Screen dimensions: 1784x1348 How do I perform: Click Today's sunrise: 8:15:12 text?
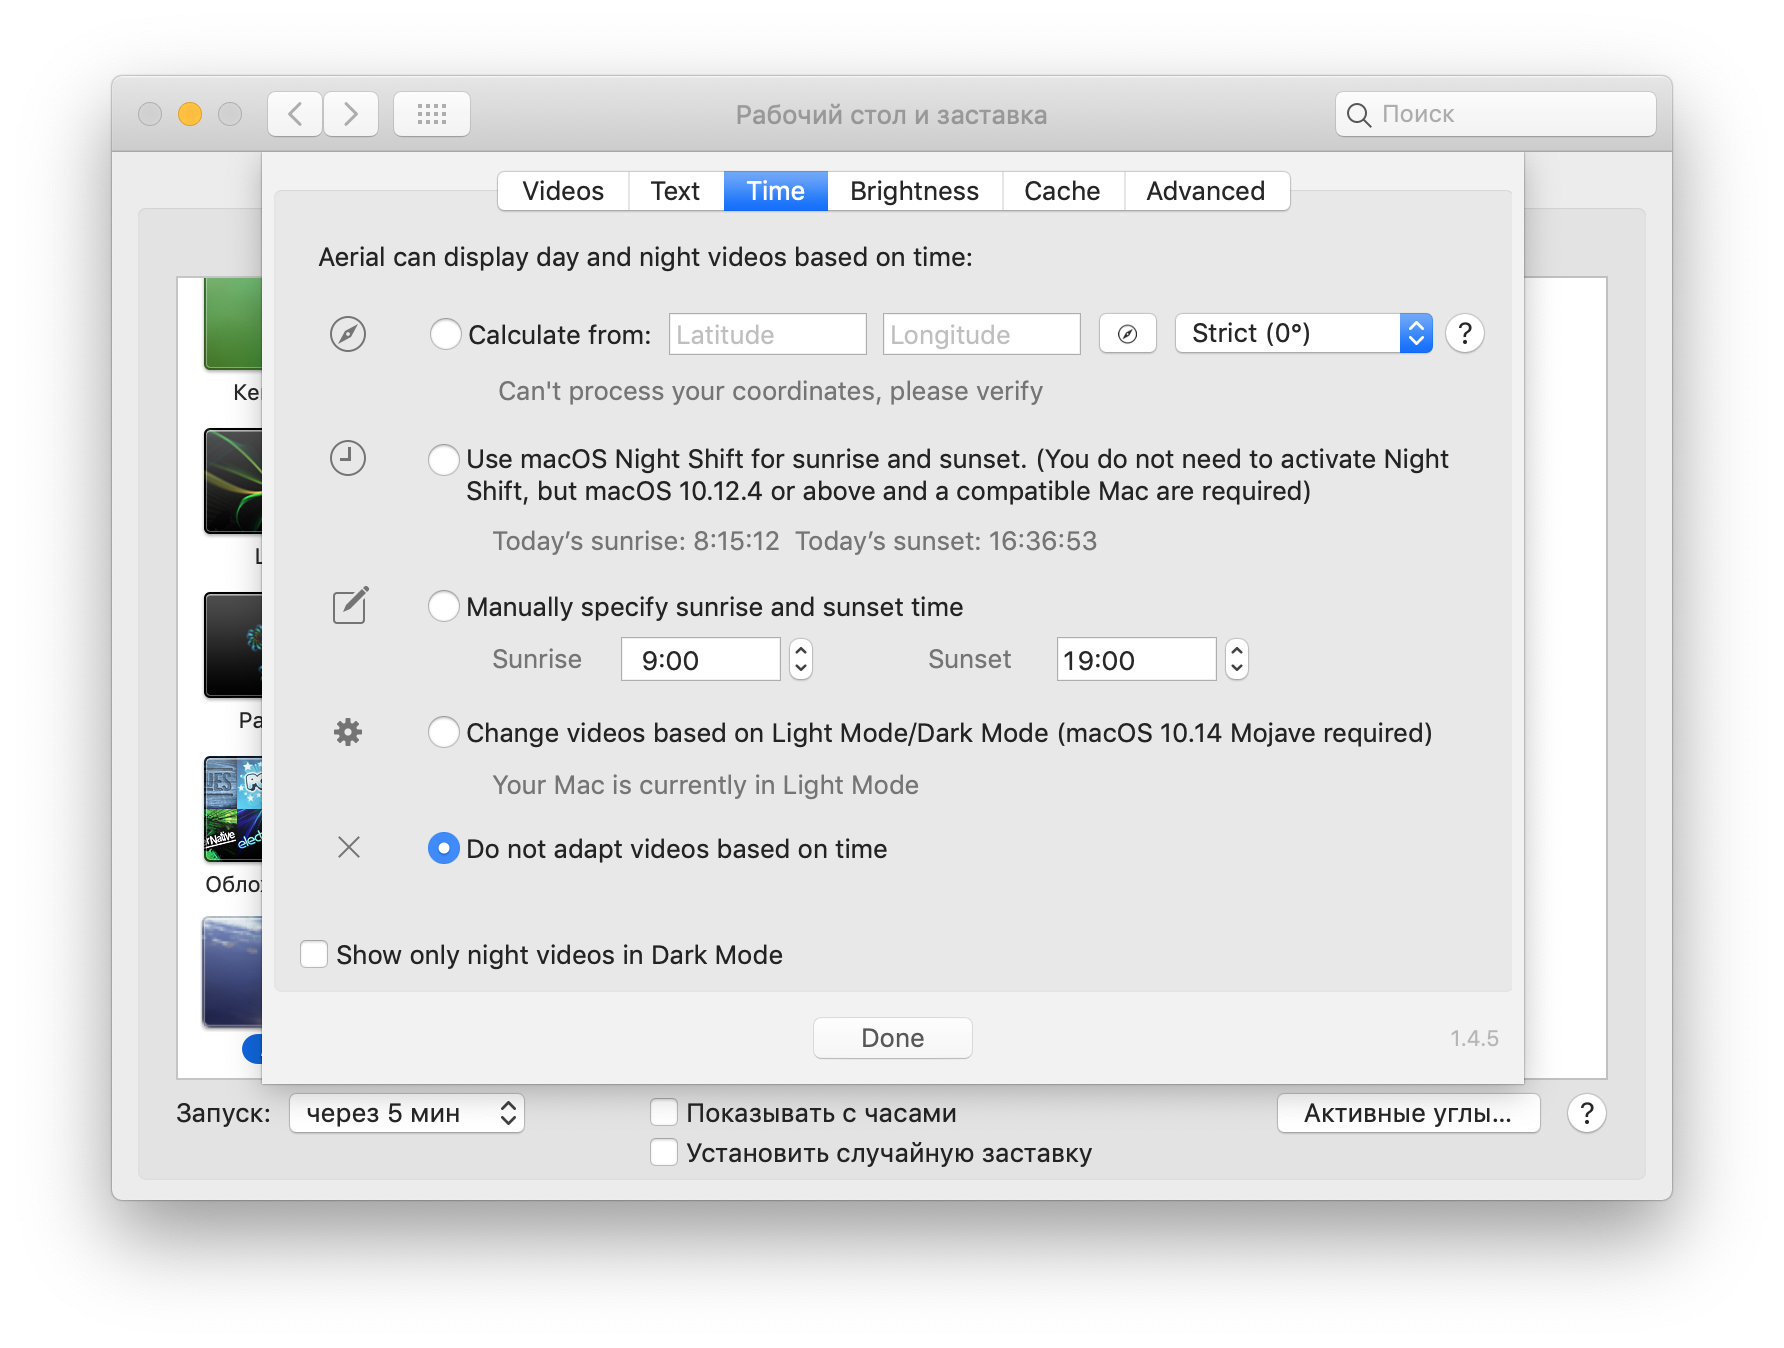click(x=636, y=541)
